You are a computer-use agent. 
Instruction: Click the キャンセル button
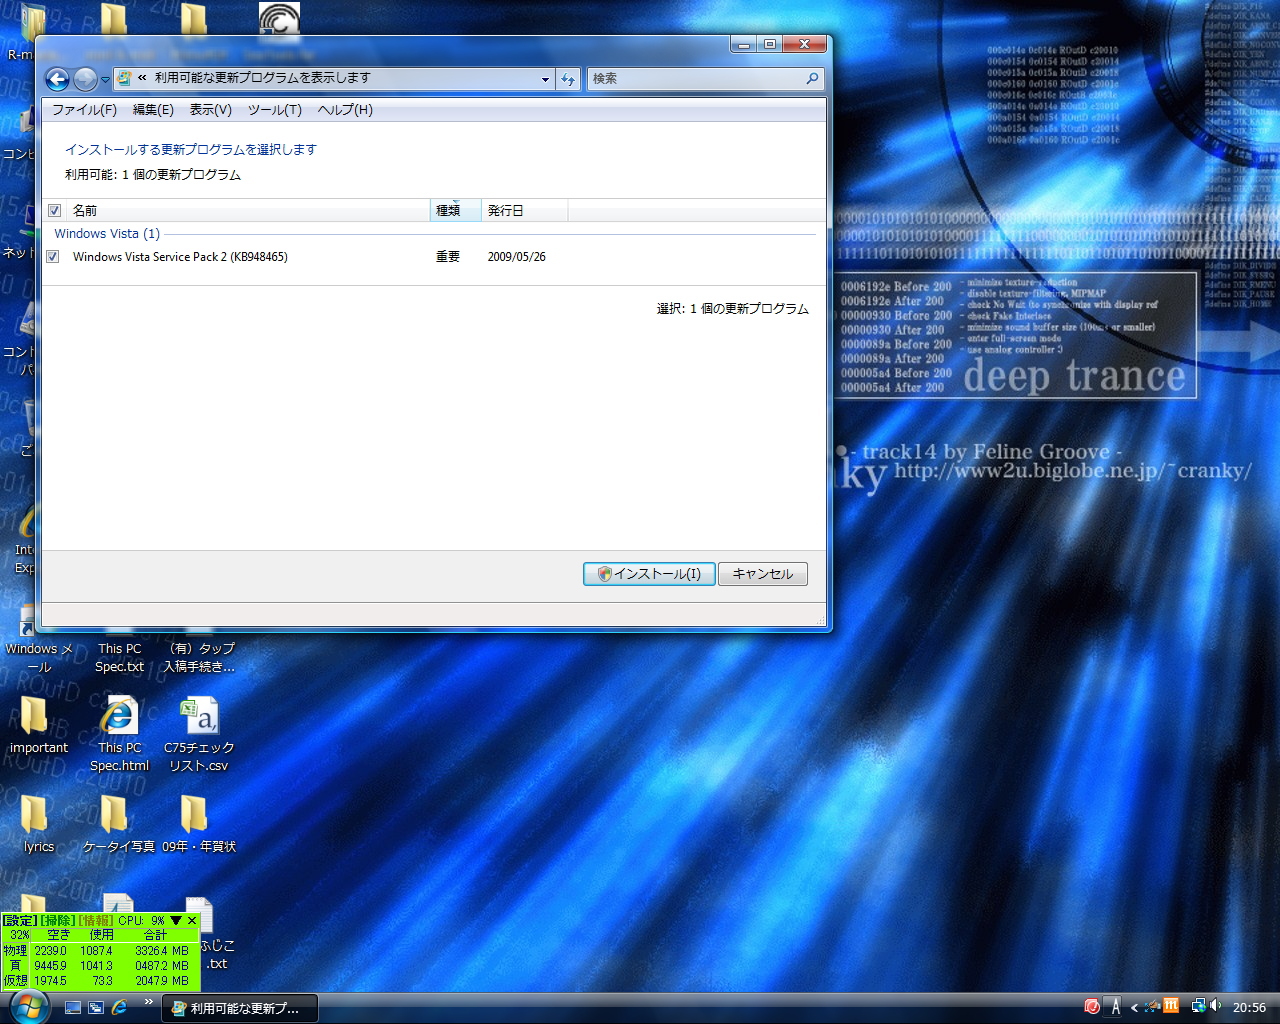[763, 574]
